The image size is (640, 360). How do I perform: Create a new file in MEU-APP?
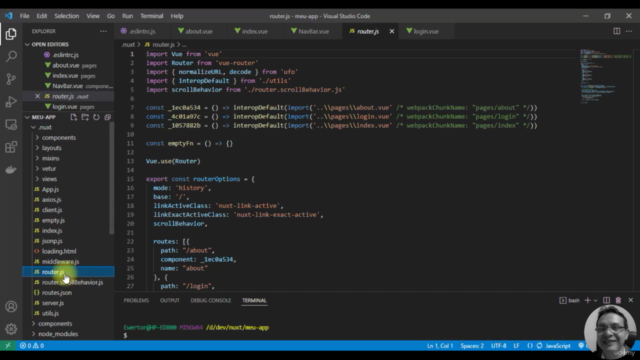point(73,117)
